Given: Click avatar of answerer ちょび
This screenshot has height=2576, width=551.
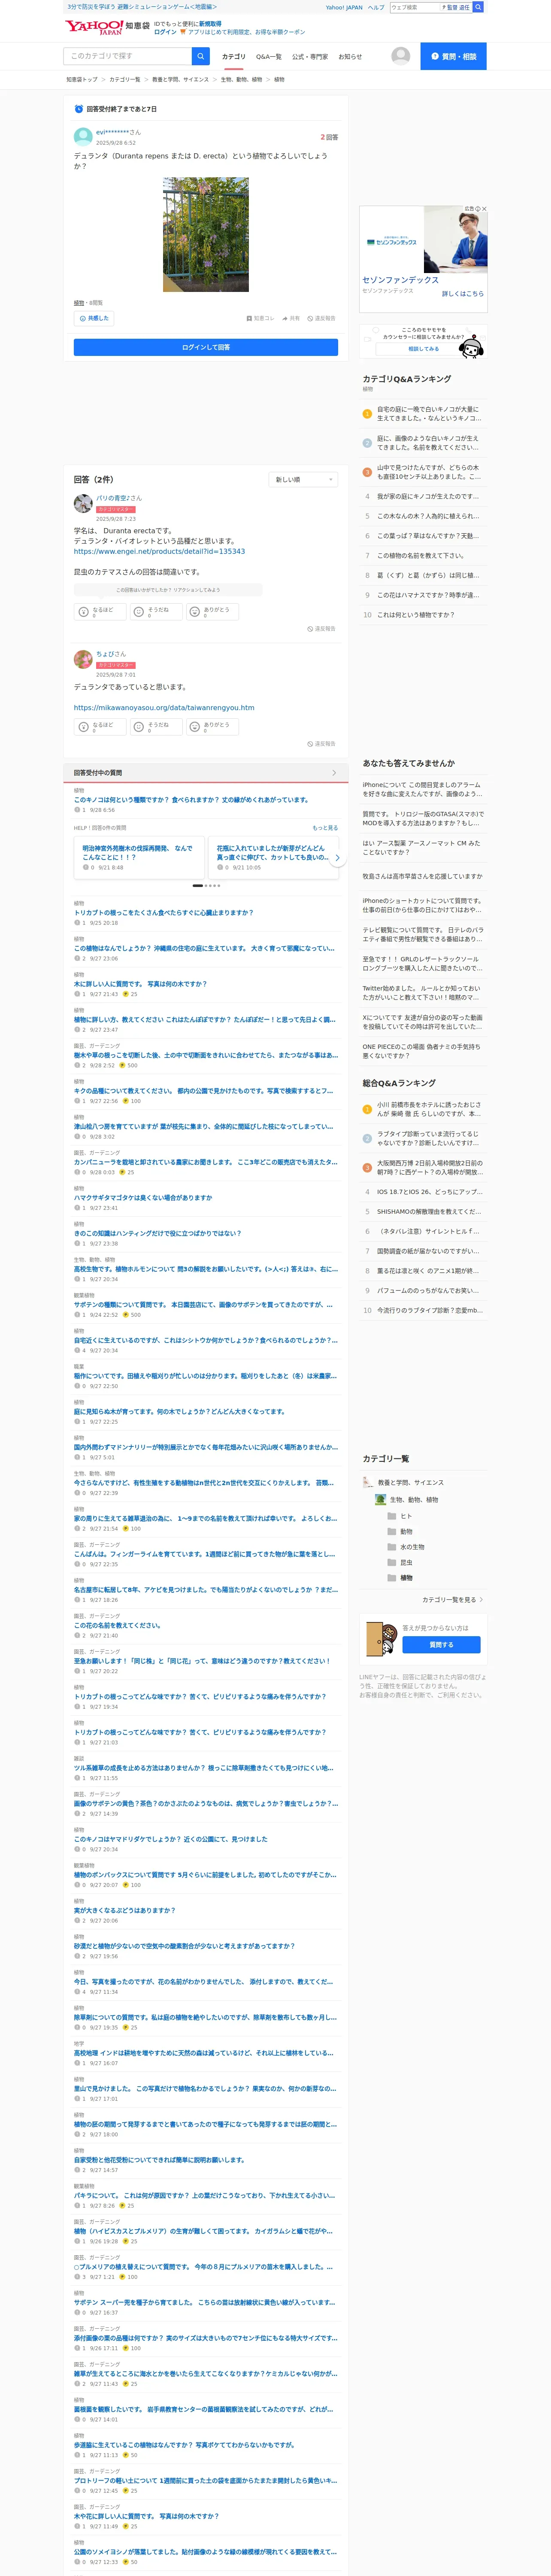Looking at the screenshot, I should coord(83,659).
